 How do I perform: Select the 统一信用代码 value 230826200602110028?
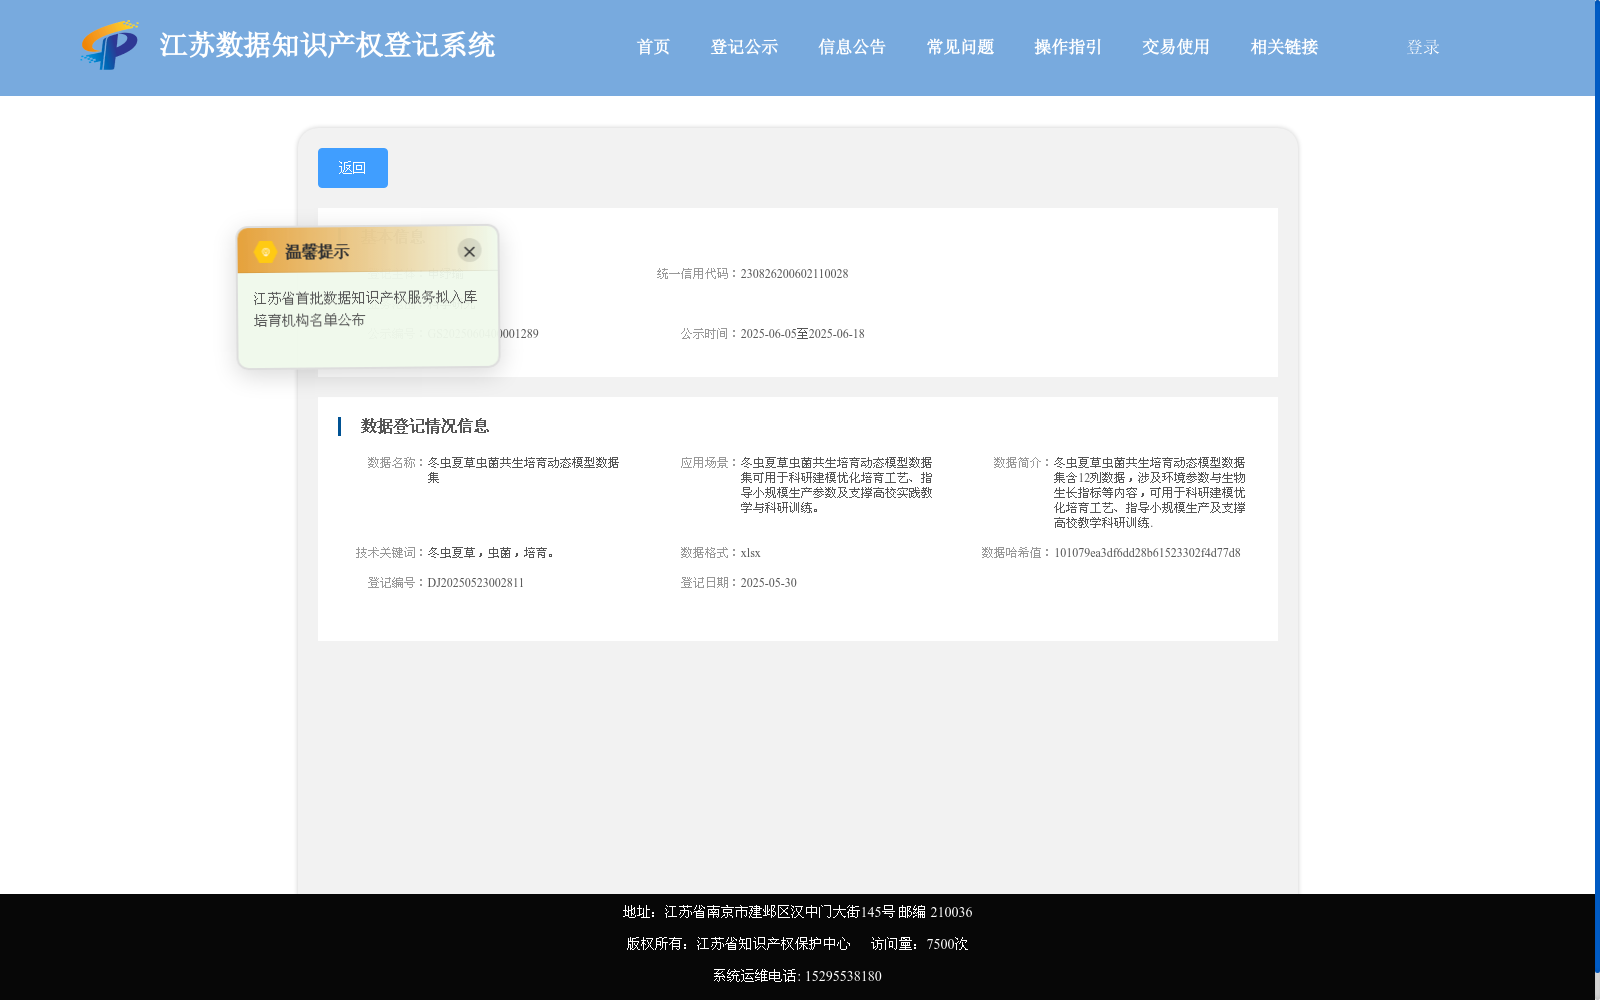pyautogui.click(x=794, y=274)
